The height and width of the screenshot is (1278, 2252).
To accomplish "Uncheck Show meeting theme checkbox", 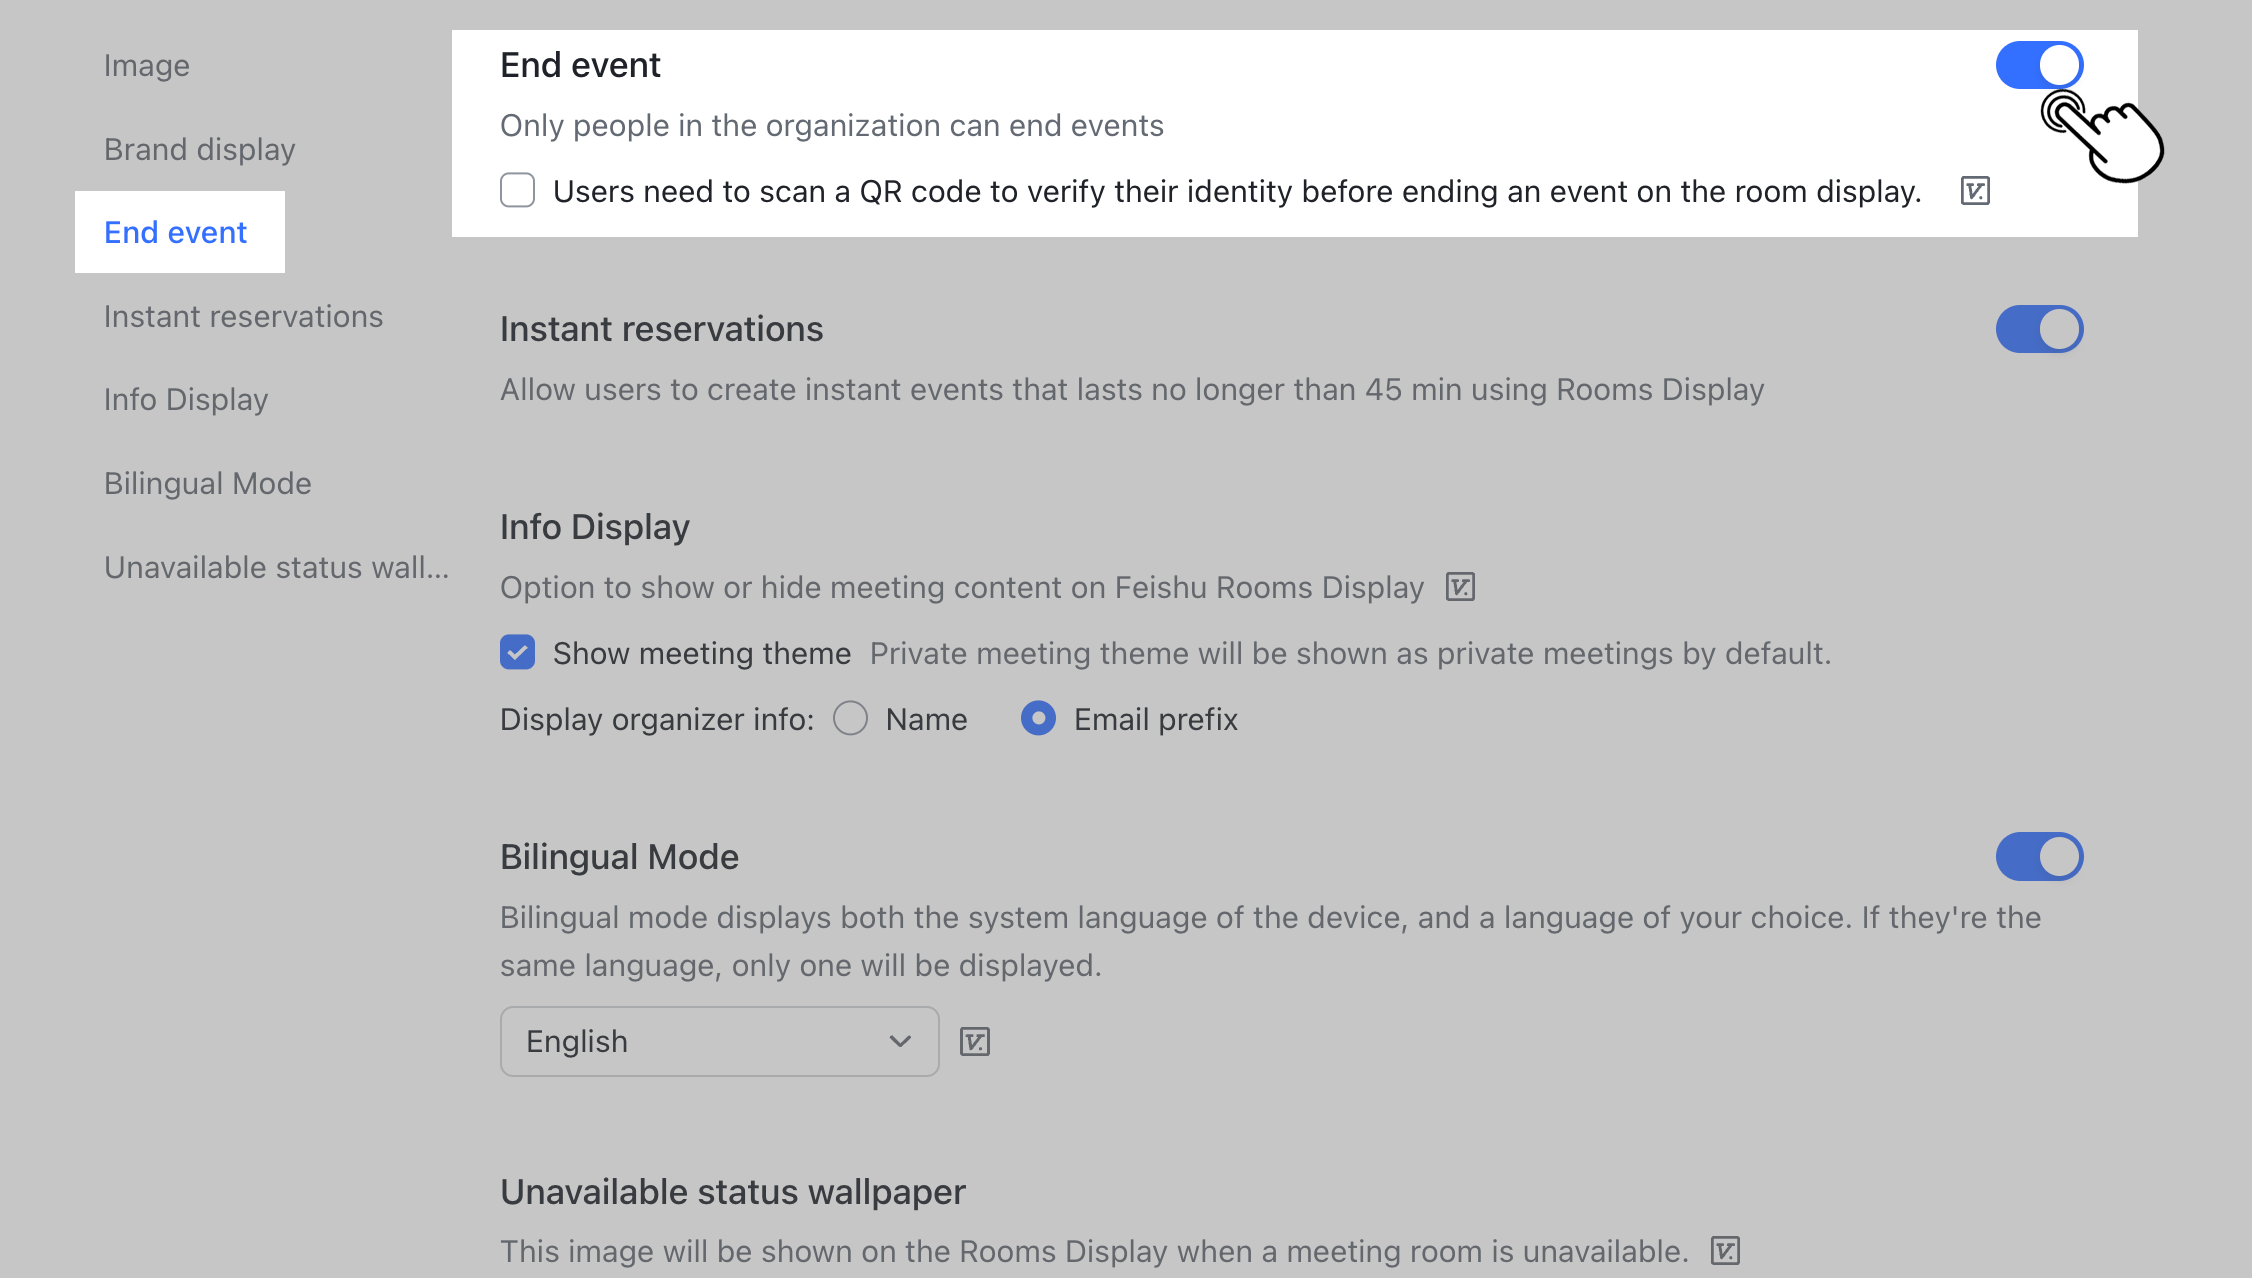I will click(x=518, y=653).
